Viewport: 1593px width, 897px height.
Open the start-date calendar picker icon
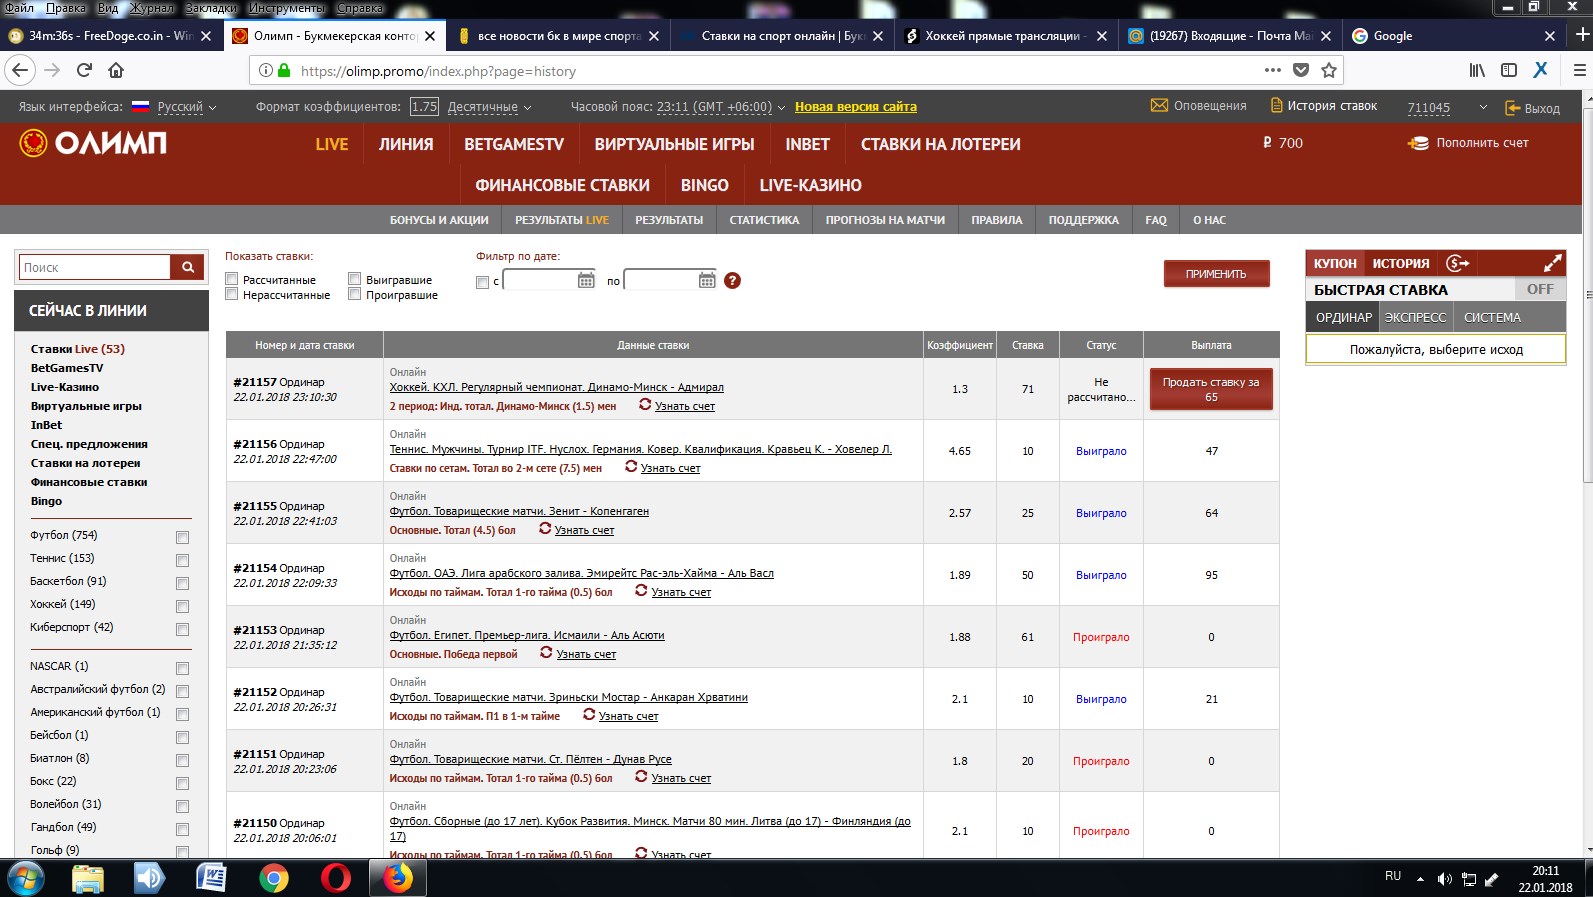(x=586, y=281)
